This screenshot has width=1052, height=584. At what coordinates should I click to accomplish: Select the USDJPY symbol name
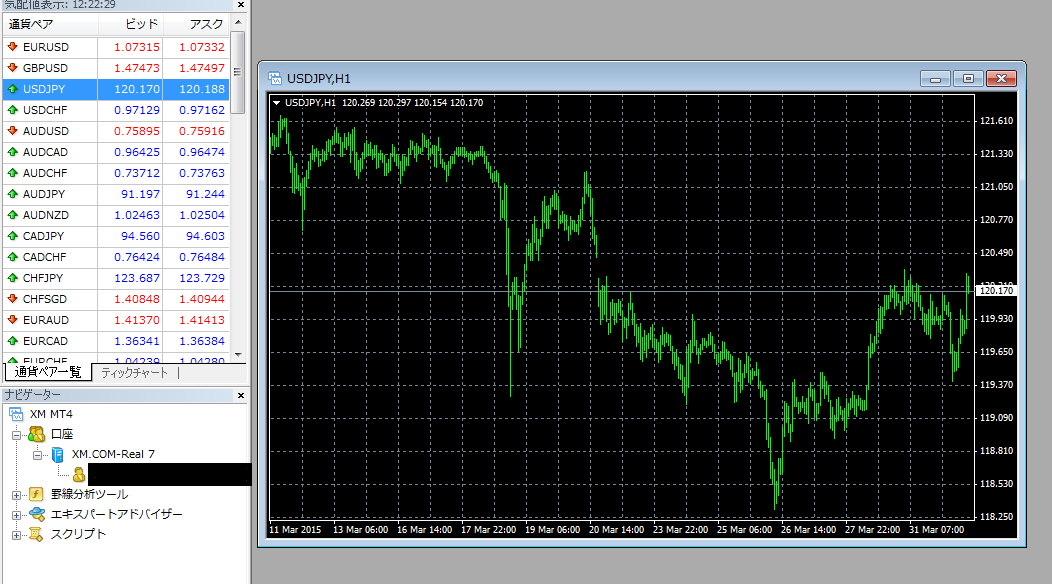44,89
